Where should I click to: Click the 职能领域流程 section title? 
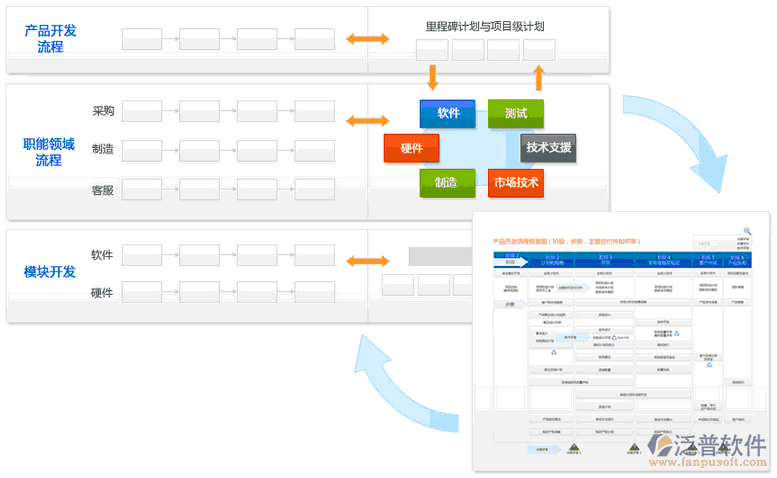pos(49,152)
